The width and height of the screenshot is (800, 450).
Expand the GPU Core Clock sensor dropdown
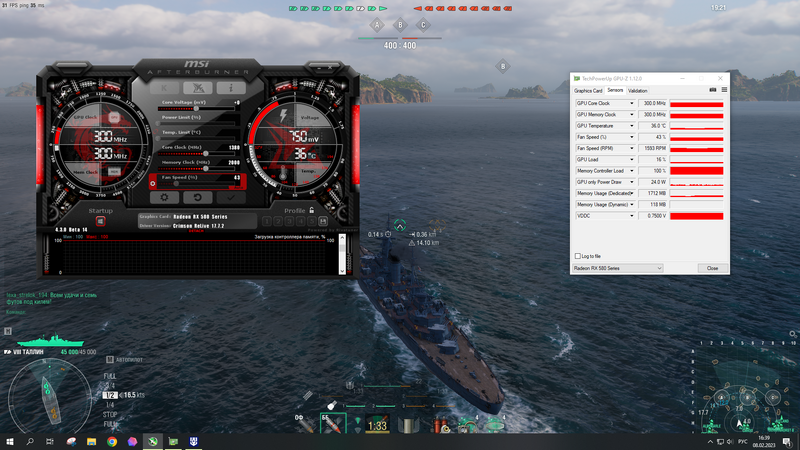(x=632, y=104)
